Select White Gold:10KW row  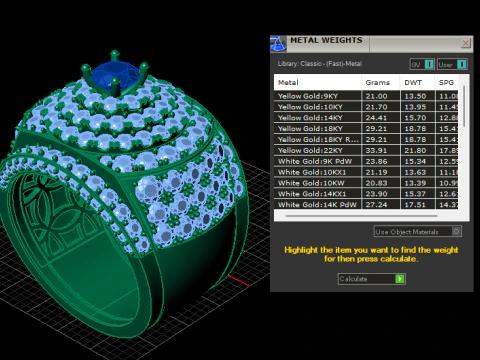click(x=366, y=183)
